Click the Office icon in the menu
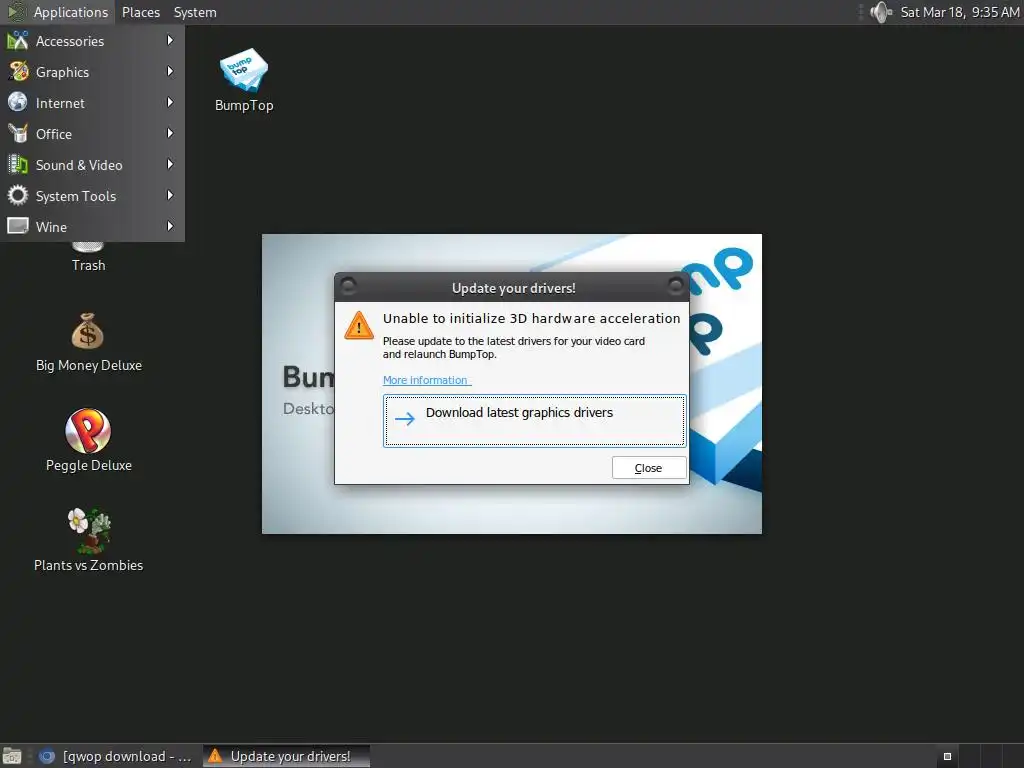1024x768 pixels. [18, 133]
